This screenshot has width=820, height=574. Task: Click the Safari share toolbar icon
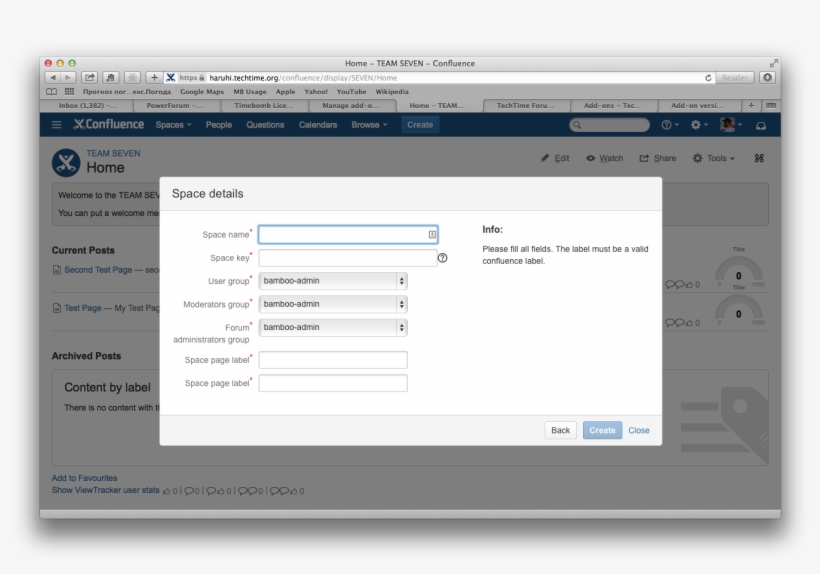pos(90,77)
